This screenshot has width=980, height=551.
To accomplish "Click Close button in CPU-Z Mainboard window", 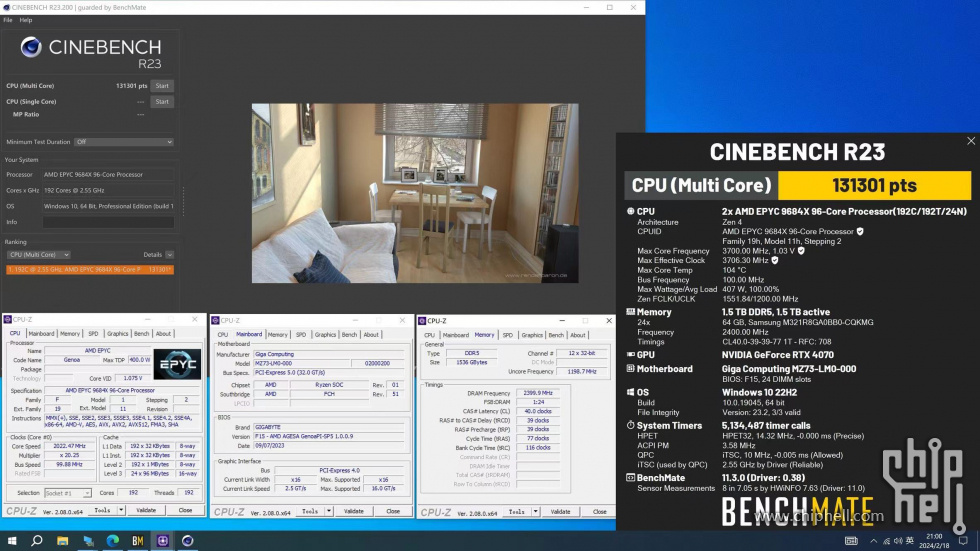I will click(x=392, y=511).
